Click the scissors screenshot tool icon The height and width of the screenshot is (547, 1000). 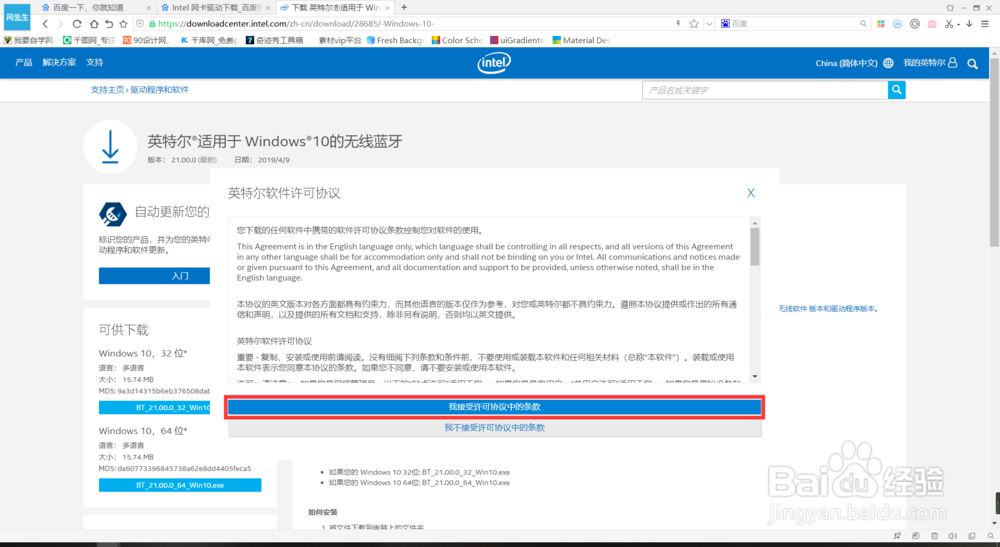pos(949,24)
